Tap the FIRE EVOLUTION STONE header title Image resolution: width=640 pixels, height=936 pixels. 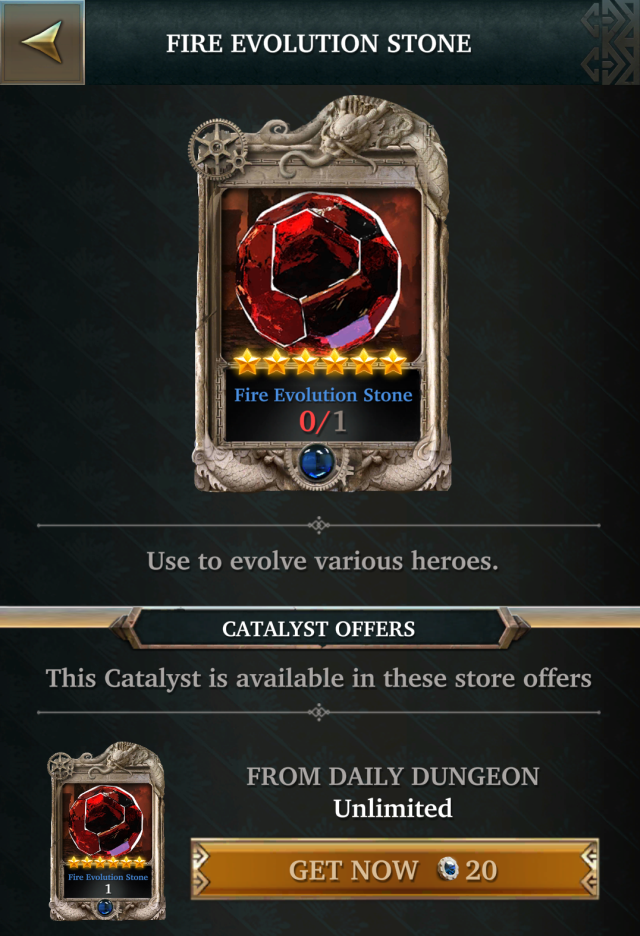[319, 44]
